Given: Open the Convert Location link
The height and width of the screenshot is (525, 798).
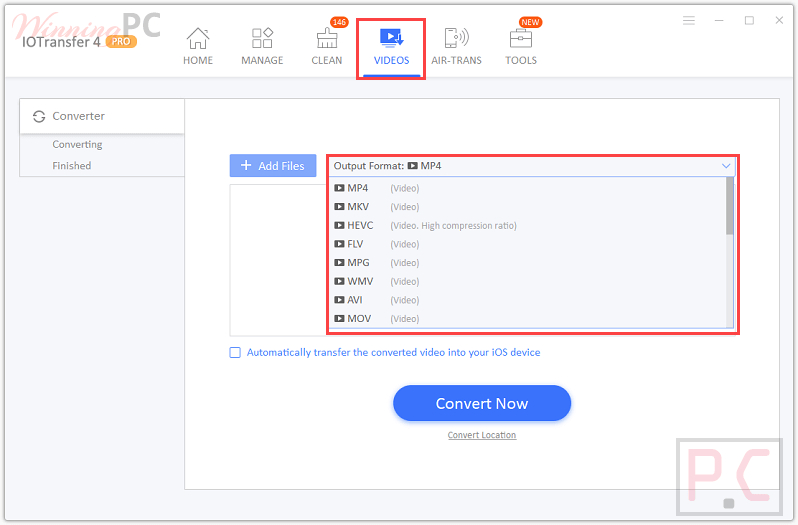Looking at the screenshot, I should click(x=482, y=435).
